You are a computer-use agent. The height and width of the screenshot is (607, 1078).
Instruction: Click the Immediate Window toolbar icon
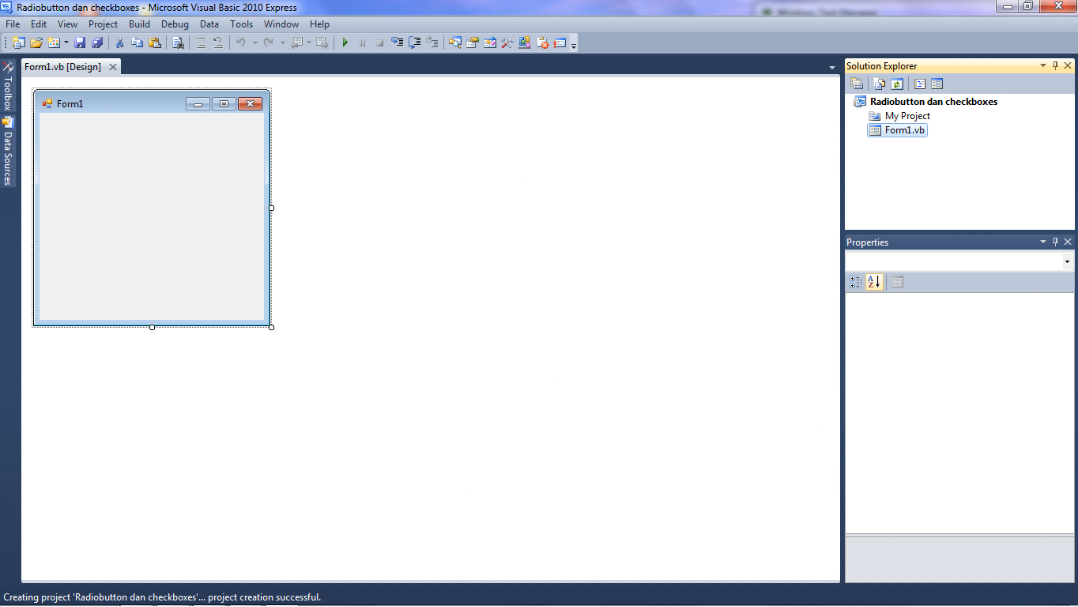[x=560, y=43]
